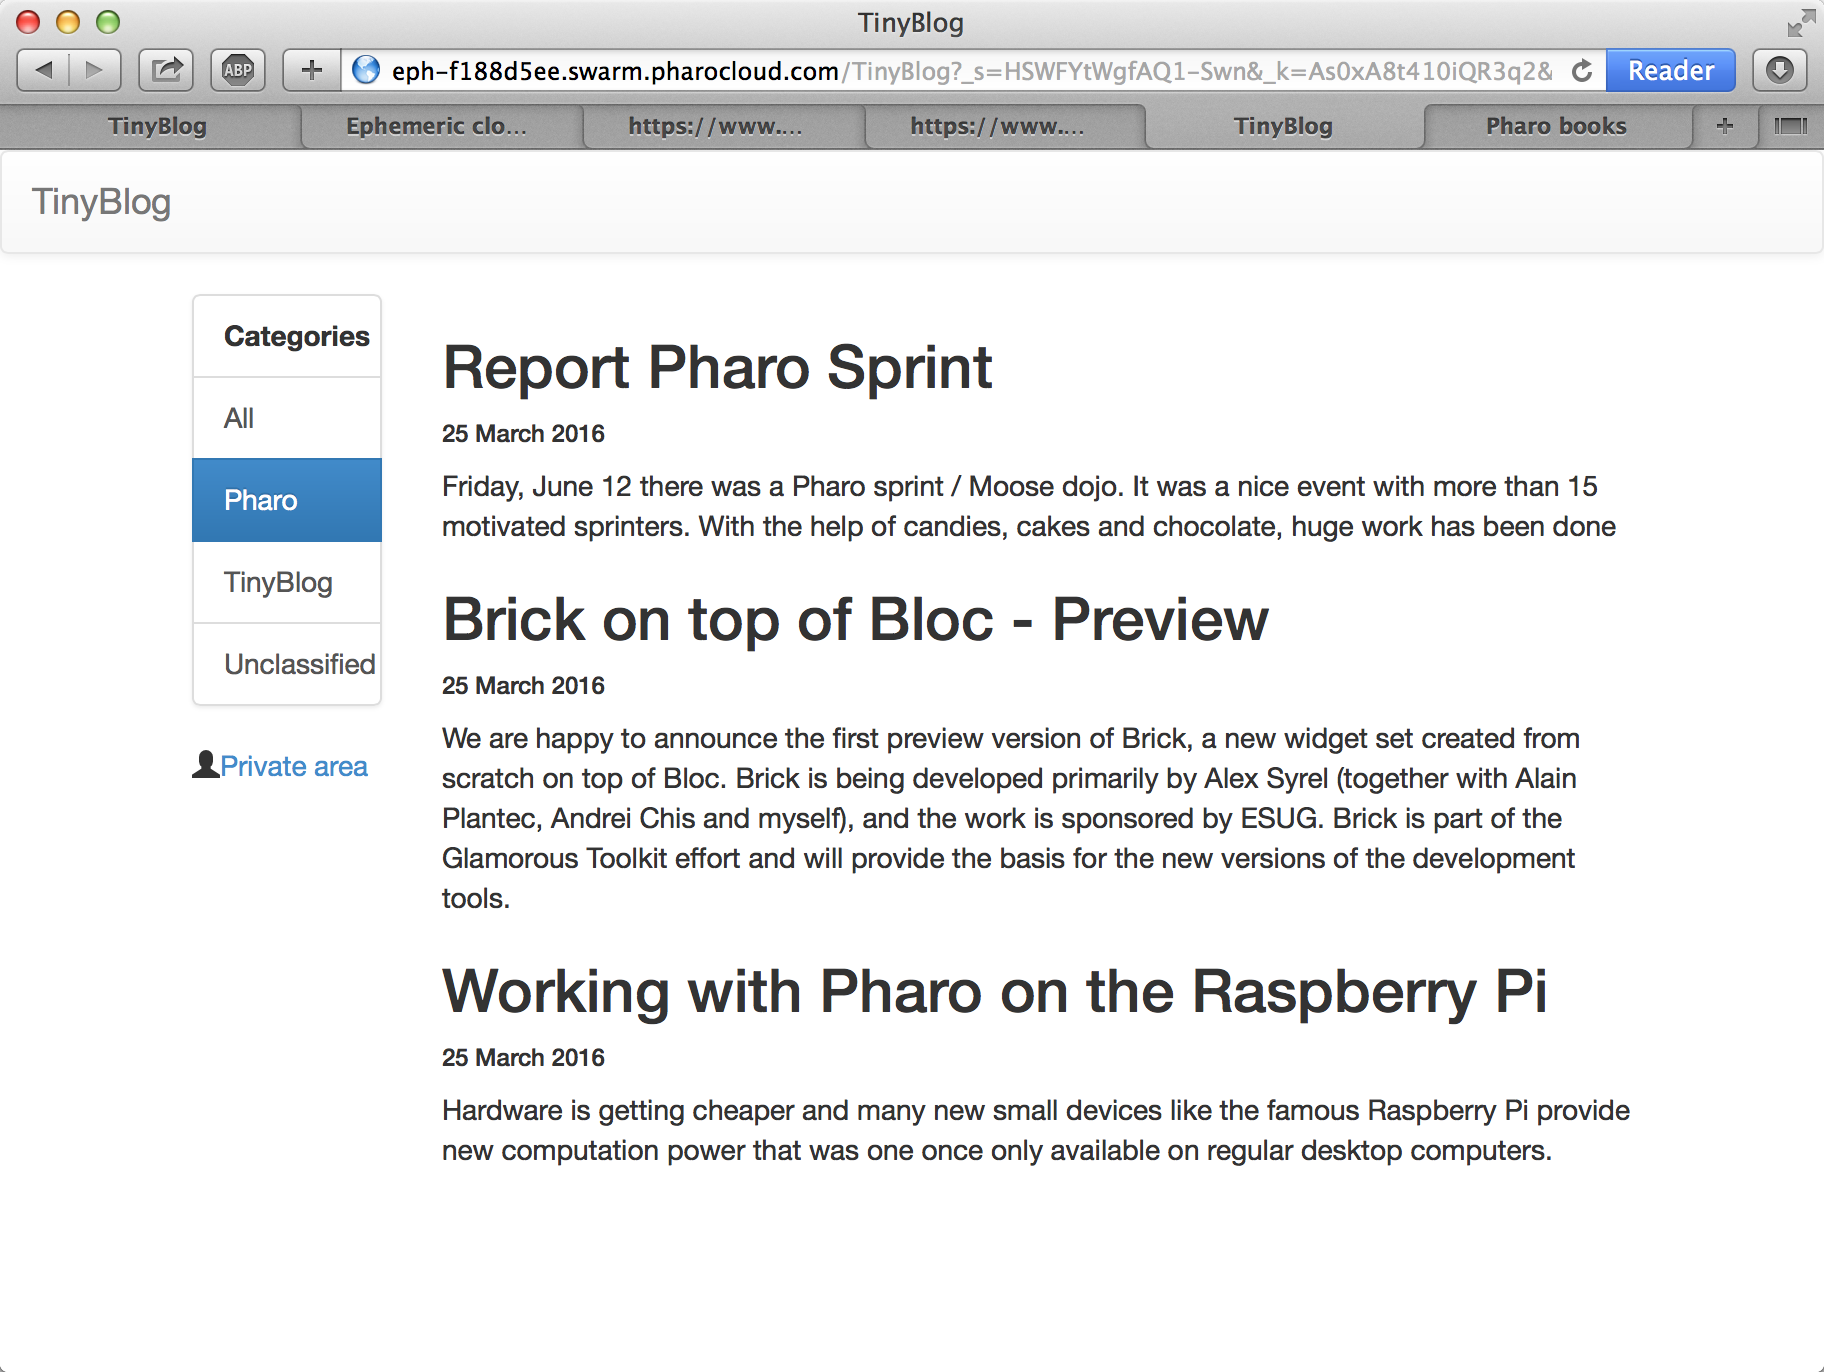Go back using the Safari back arrow
Viewport: 1824px width, 1372px height.
(x=44, y=70)
